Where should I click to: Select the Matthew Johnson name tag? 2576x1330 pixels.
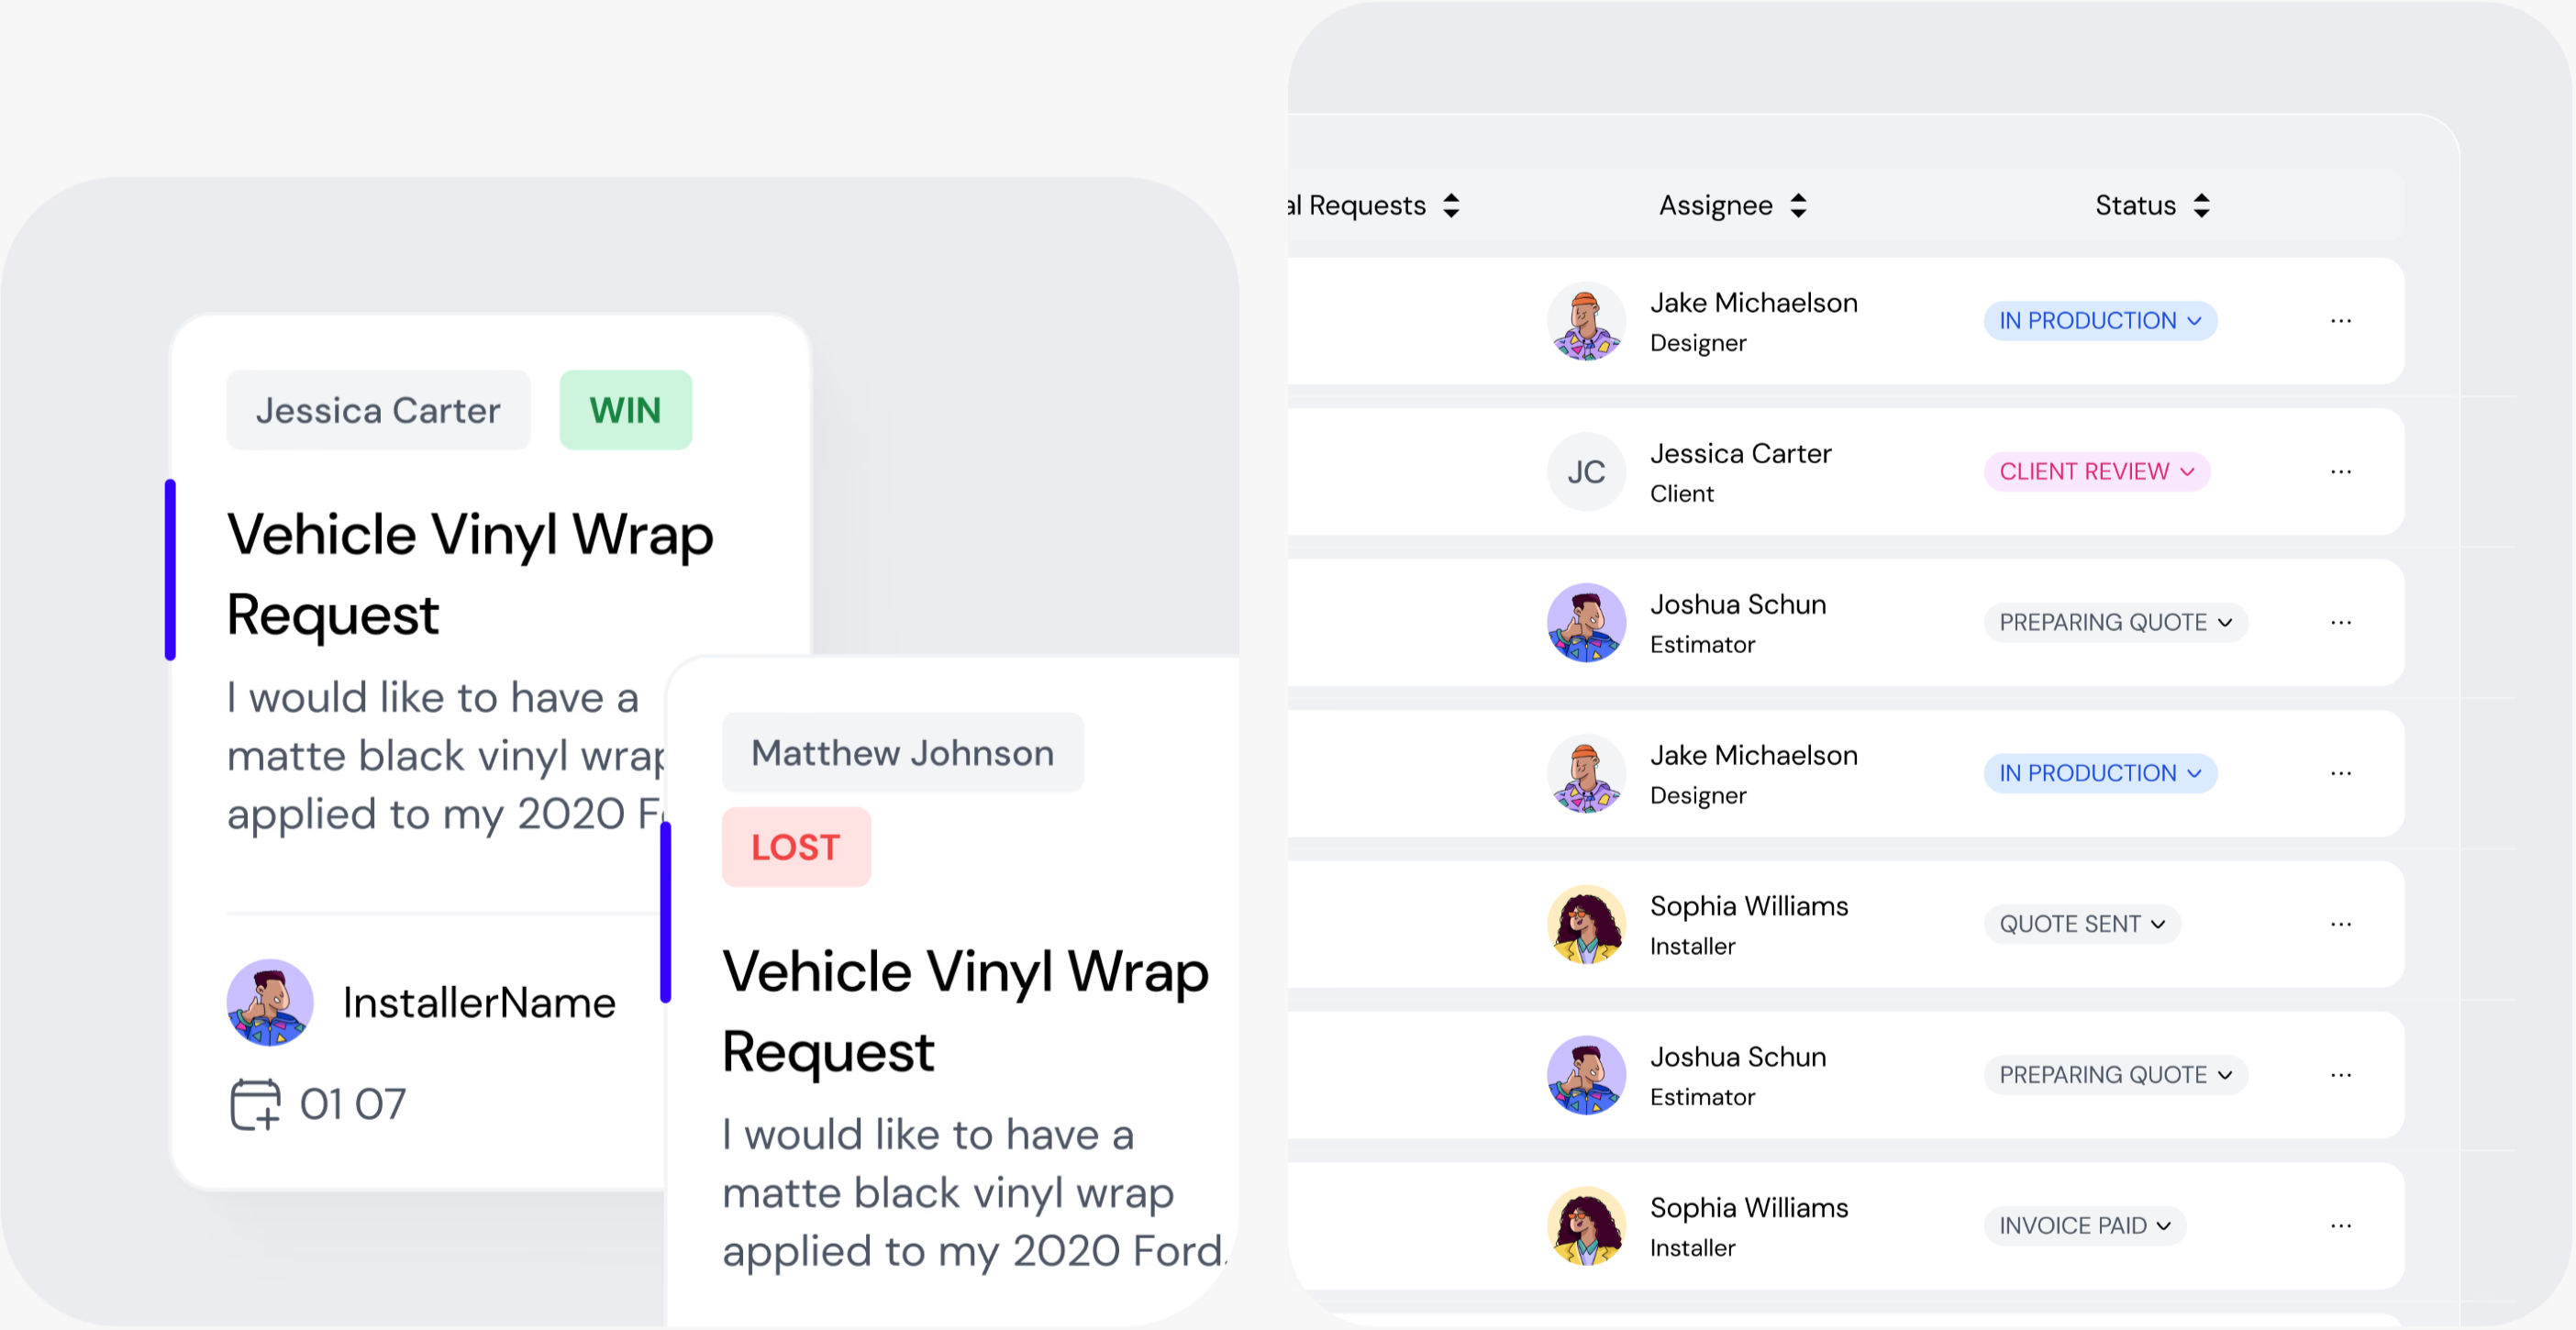tap(902, 753)
